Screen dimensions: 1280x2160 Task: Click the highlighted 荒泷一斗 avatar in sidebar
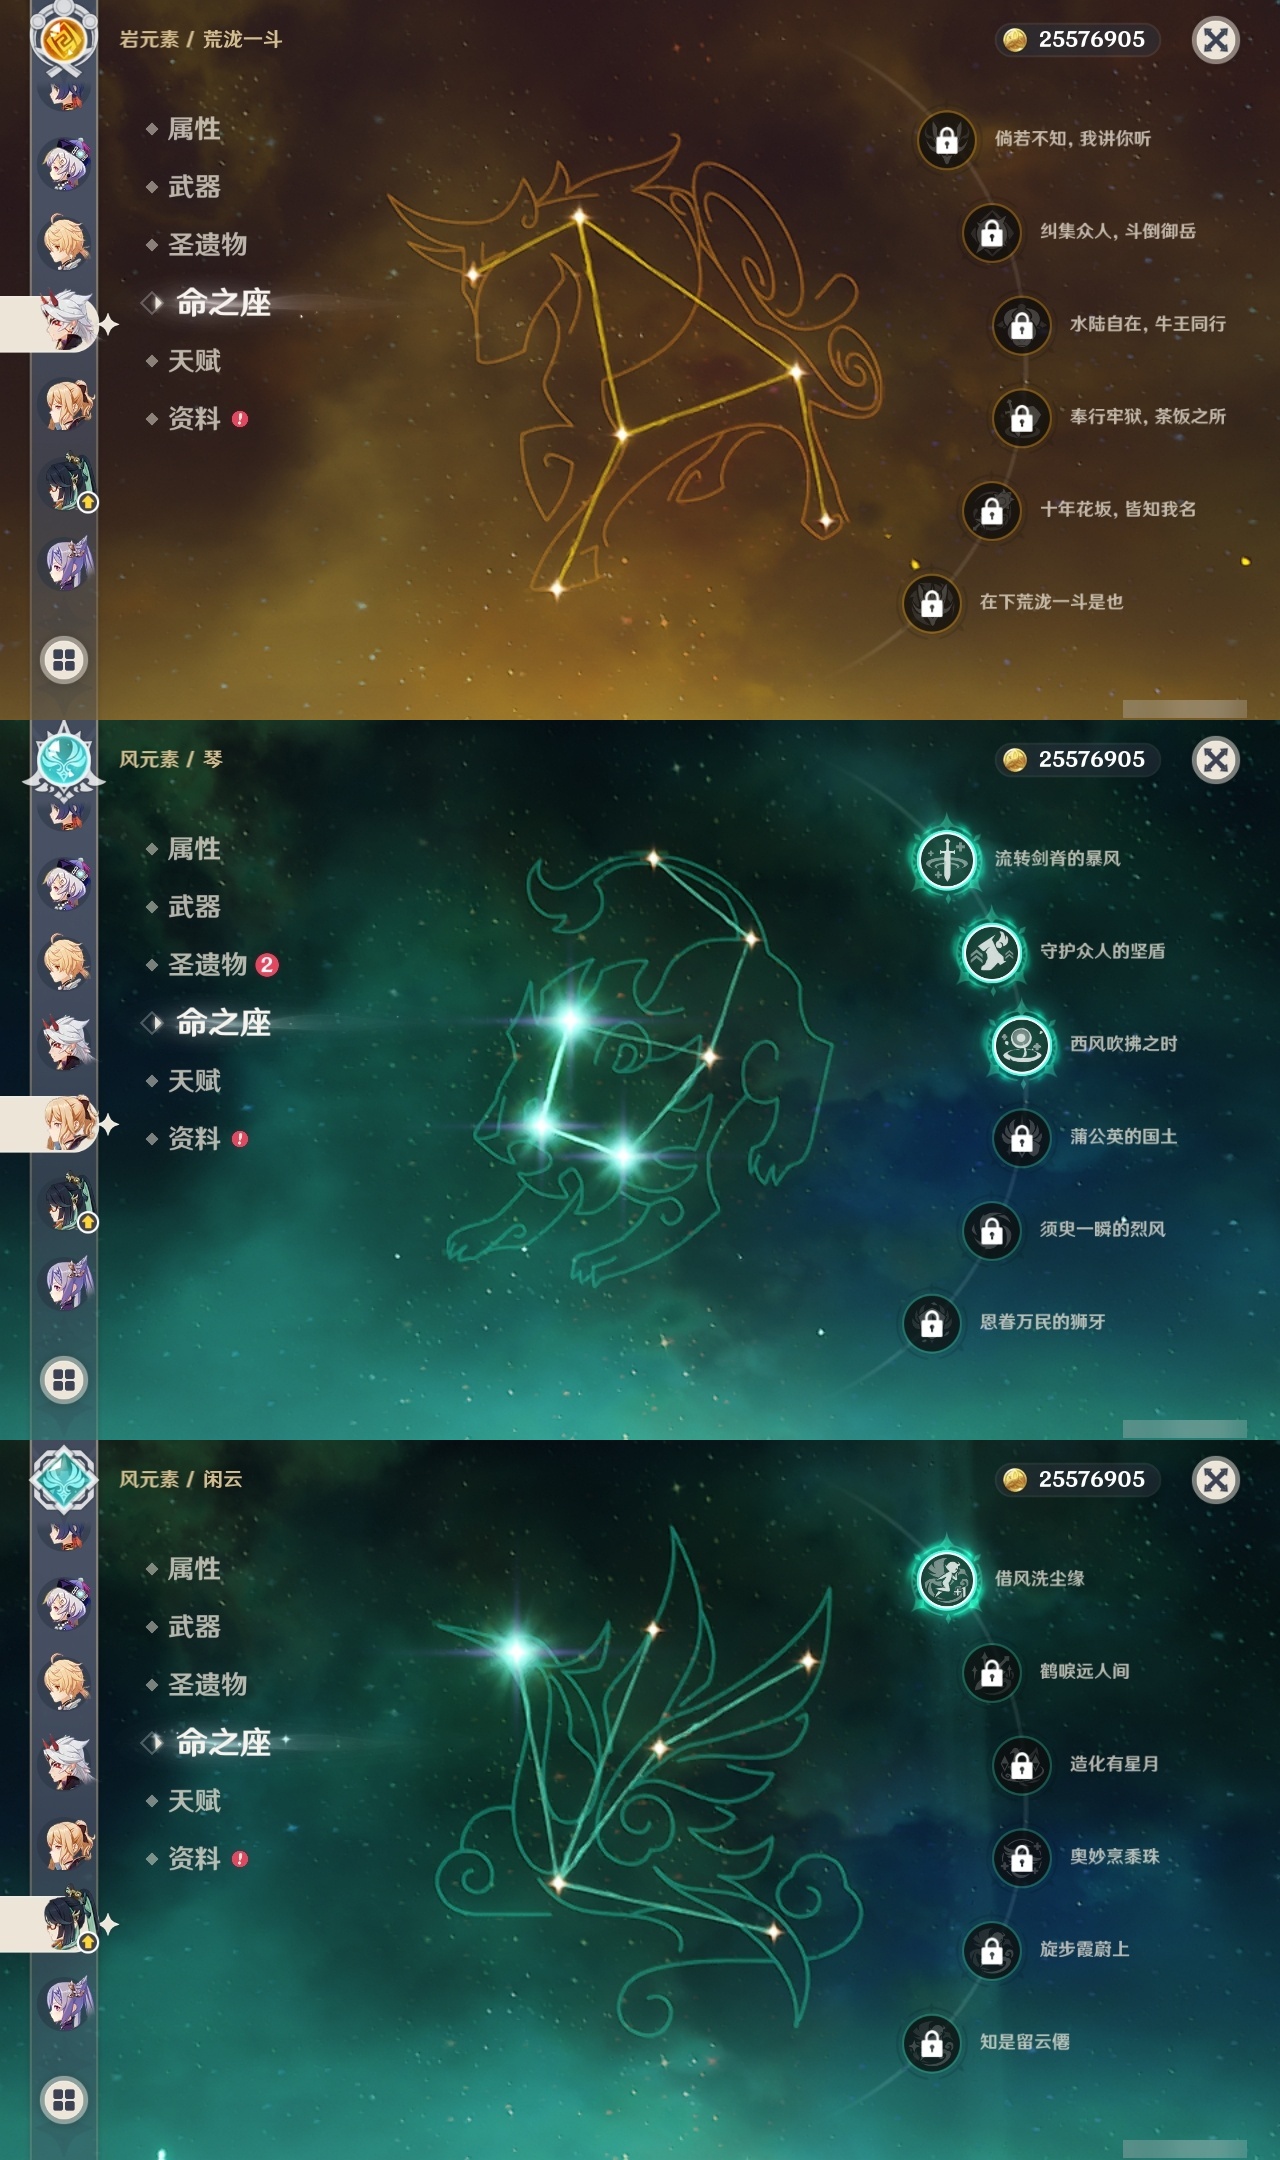coord(67,321)
